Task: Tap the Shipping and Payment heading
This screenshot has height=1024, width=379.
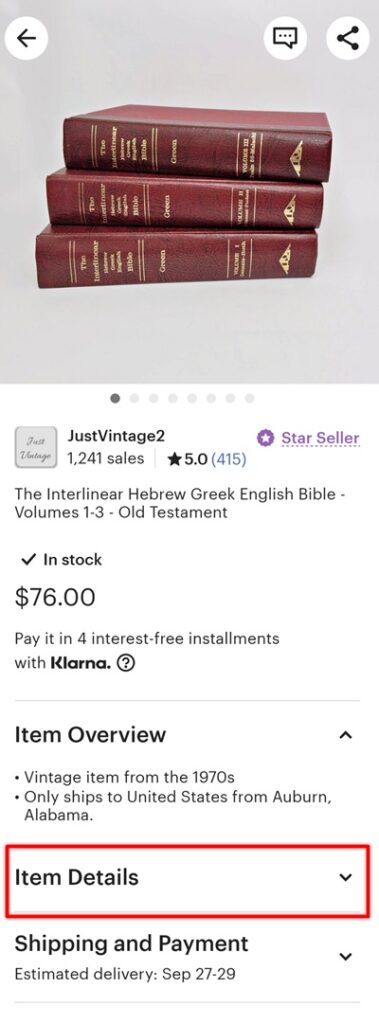Action: pyautogui.click(x=131, y=943)
